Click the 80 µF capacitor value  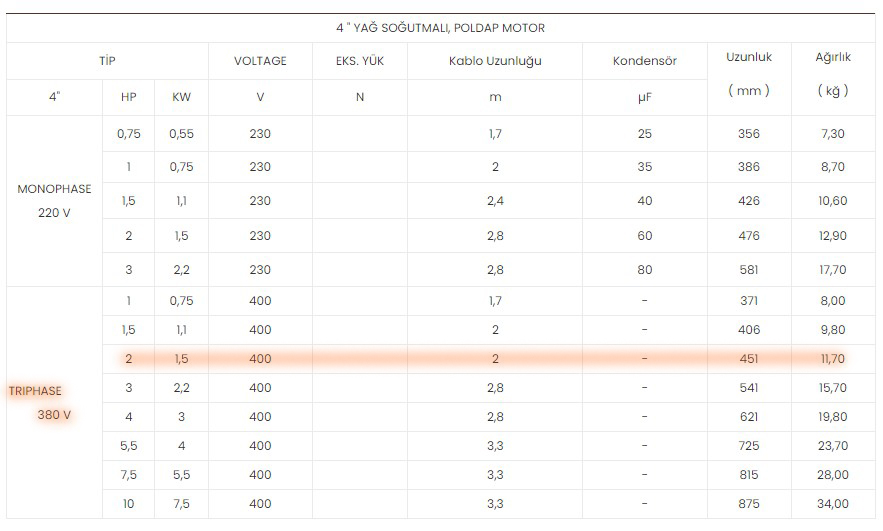point(645,270)
